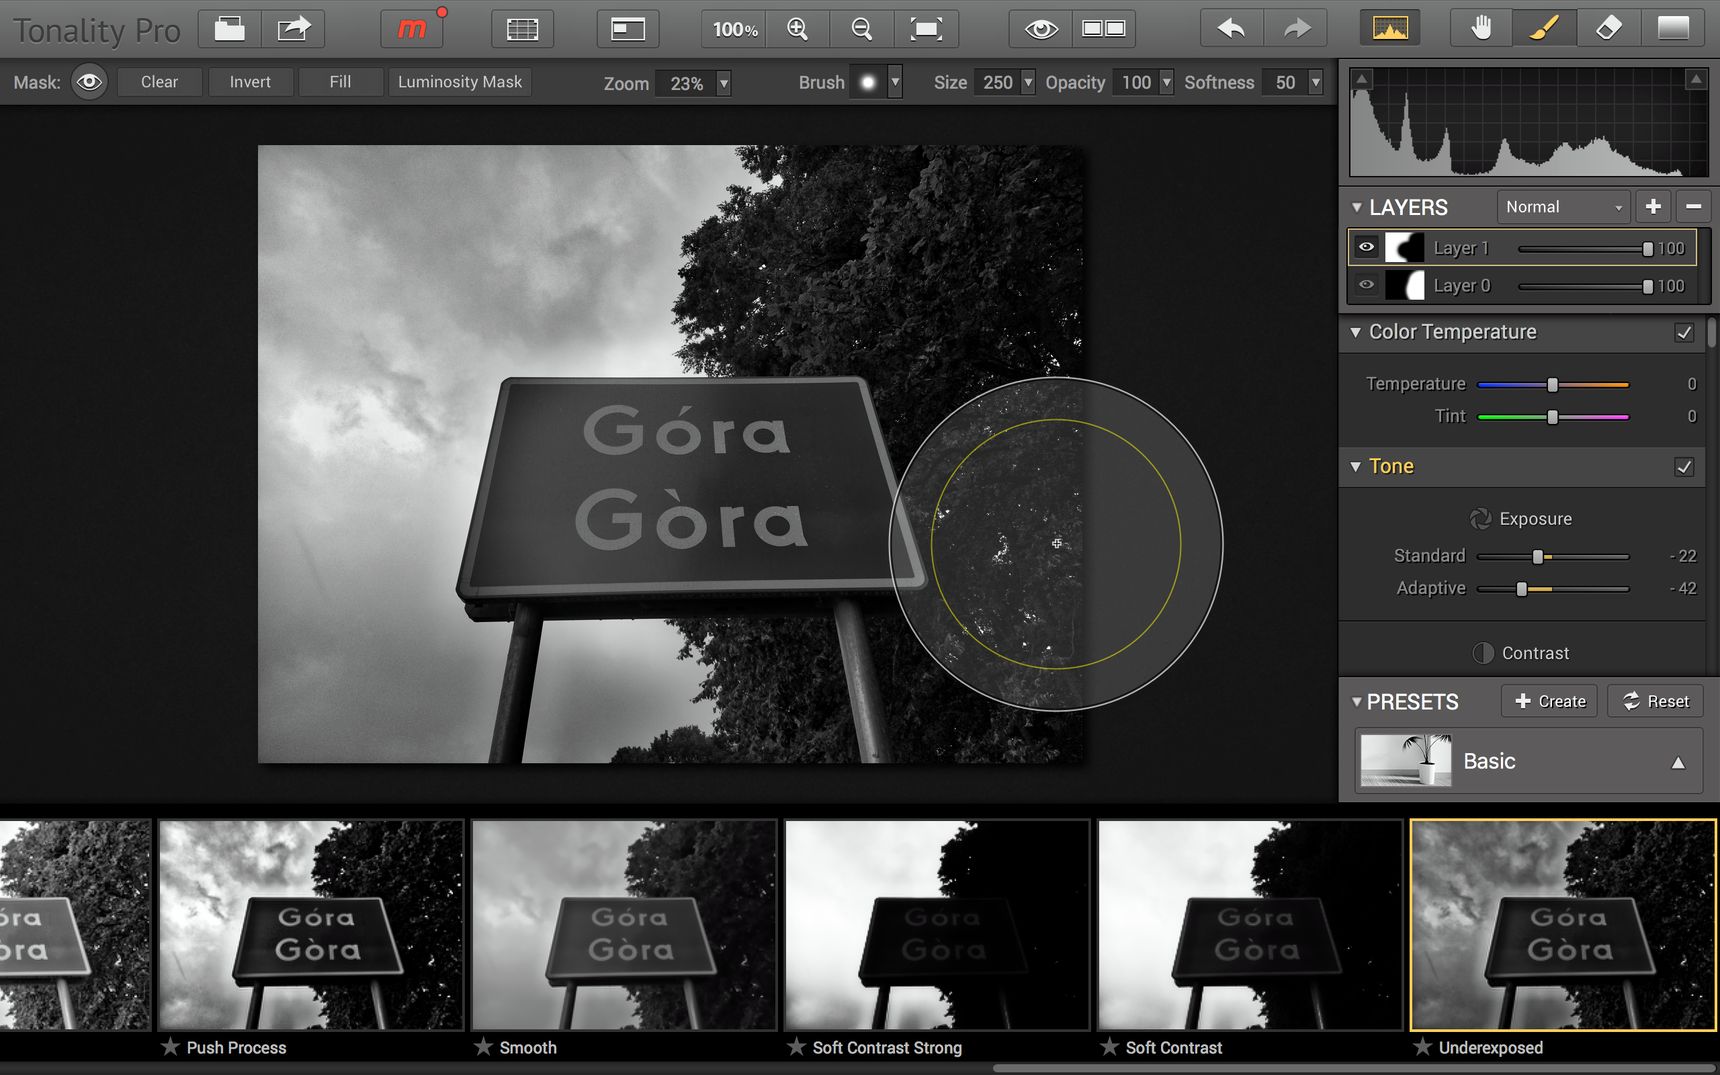Click the Contrast half-circle icon
This screenshot has height=1075, width=1720.
1483,653
